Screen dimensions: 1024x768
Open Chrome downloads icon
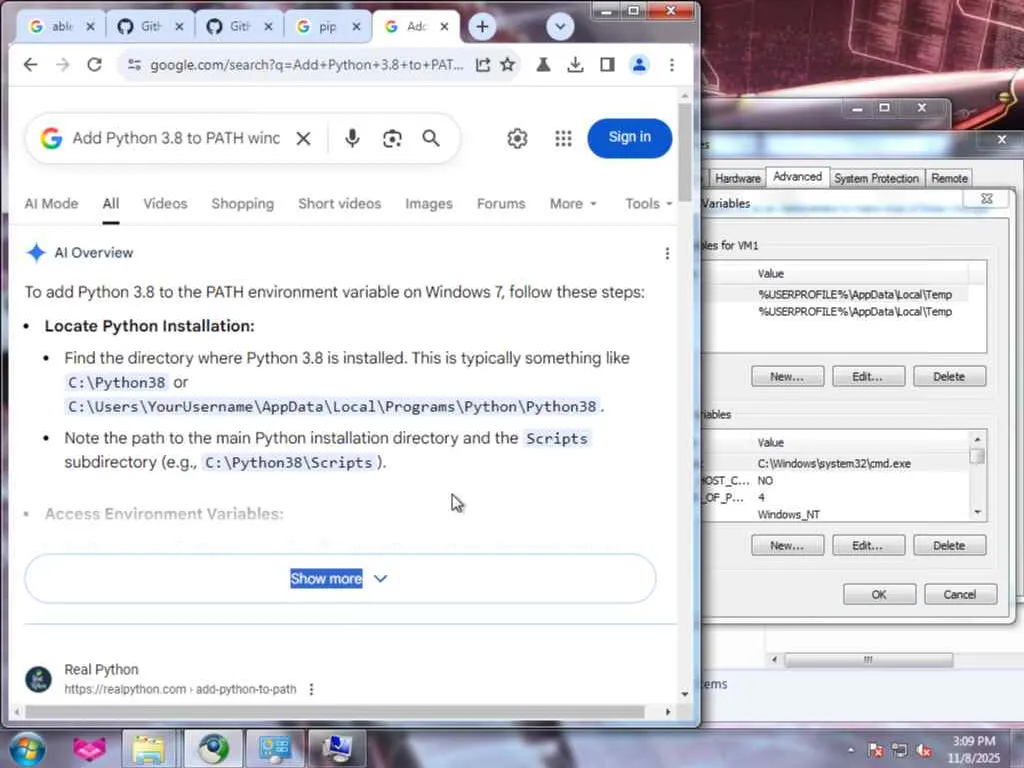click(575, 65)
